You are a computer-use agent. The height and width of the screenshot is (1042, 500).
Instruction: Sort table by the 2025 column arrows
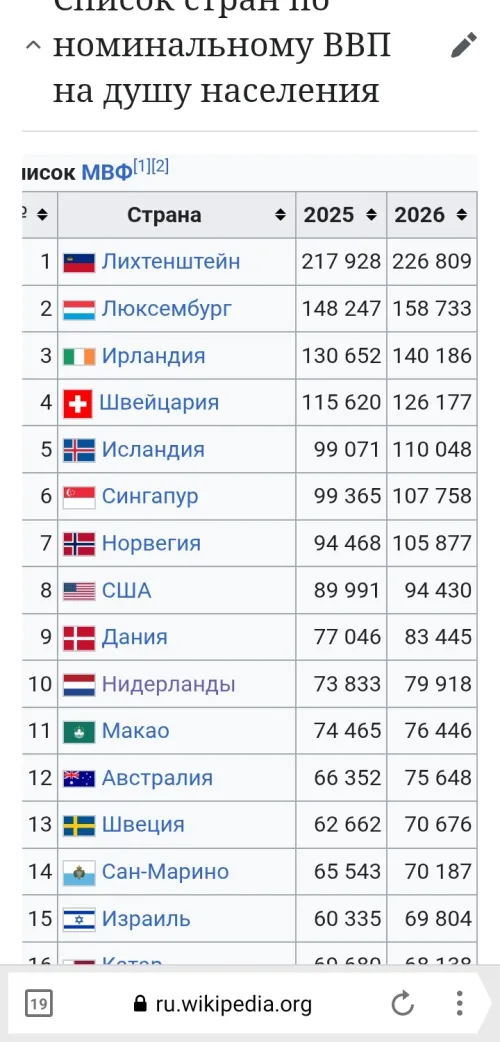tap(372, 215)
